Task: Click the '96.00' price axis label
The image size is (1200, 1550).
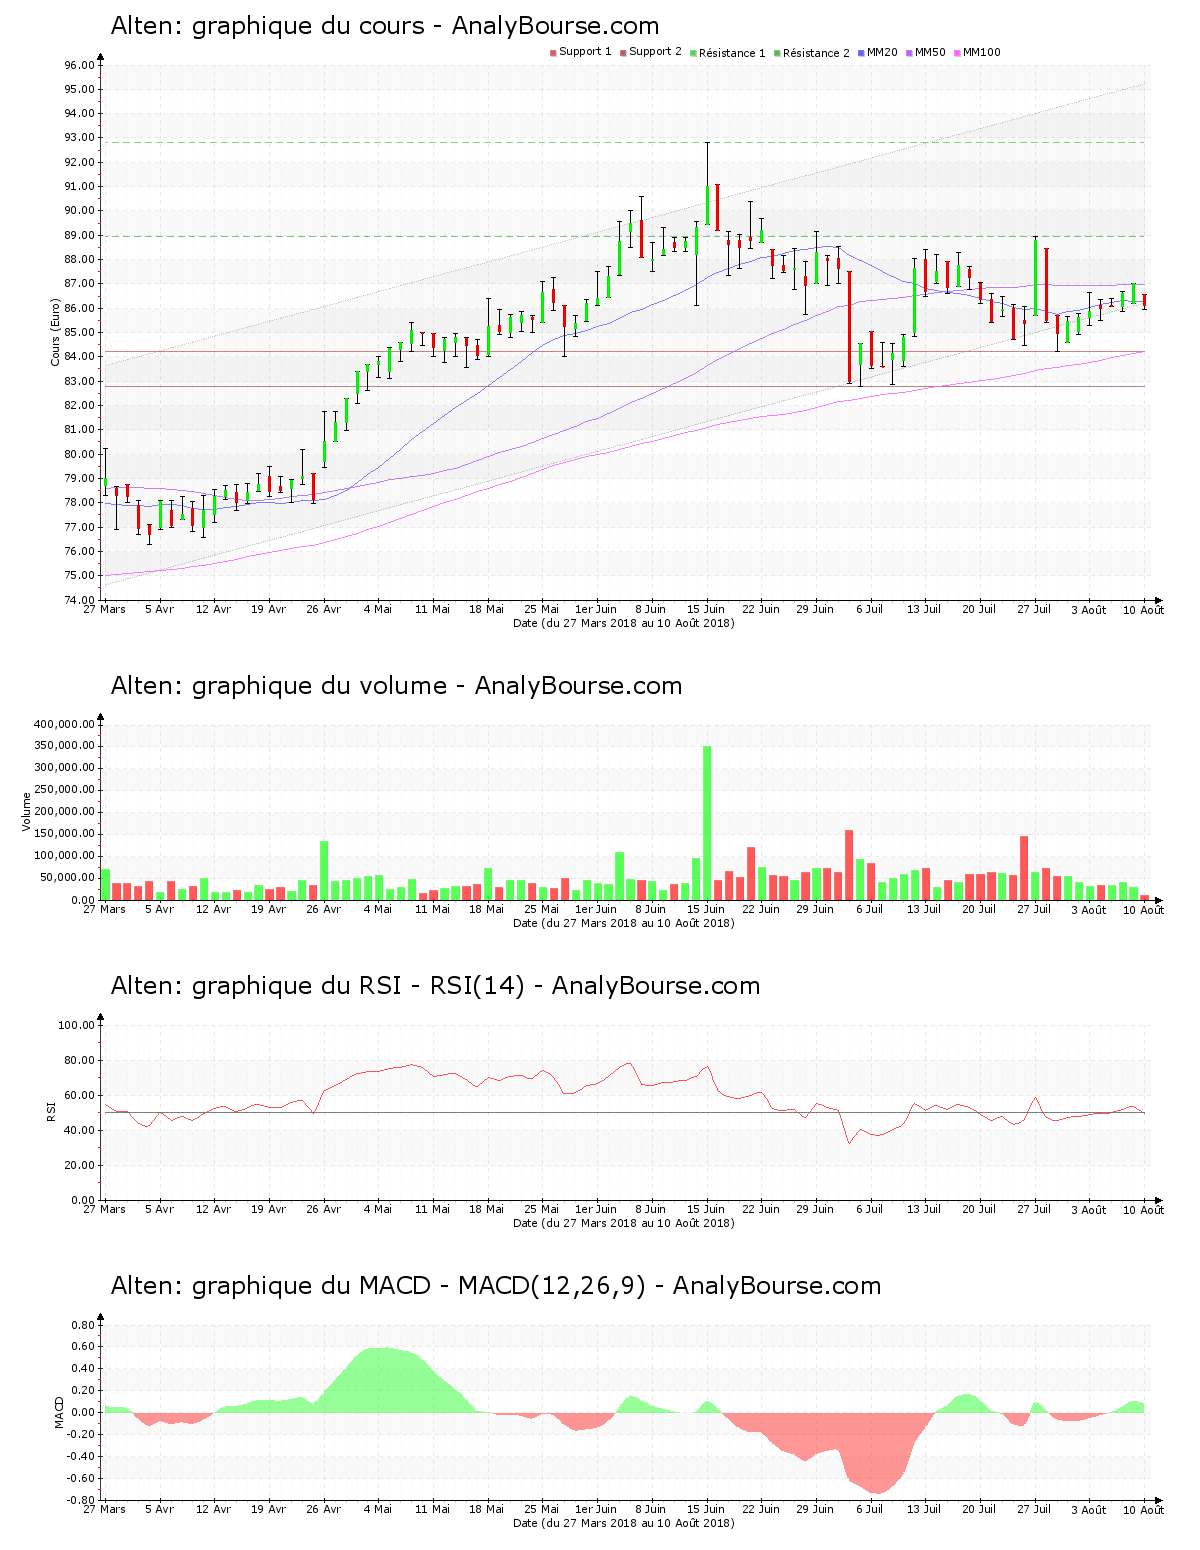Action: coord(79,65)
